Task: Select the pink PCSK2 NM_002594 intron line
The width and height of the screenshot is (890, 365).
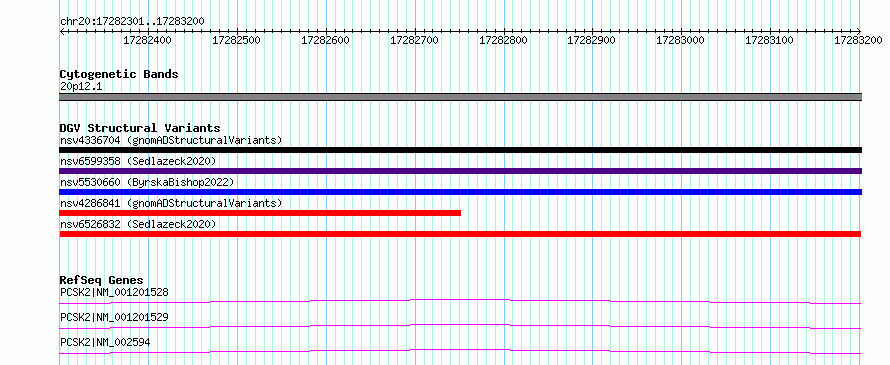Action: 460,351
